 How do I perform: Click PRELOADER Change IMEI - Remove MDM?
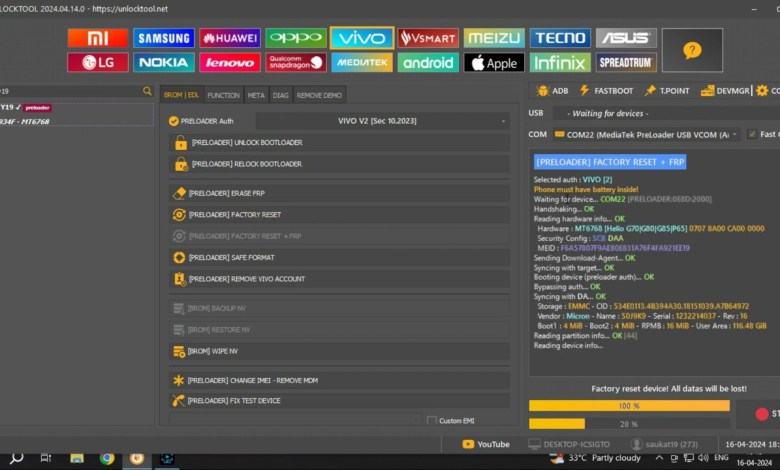click(339, 380)
